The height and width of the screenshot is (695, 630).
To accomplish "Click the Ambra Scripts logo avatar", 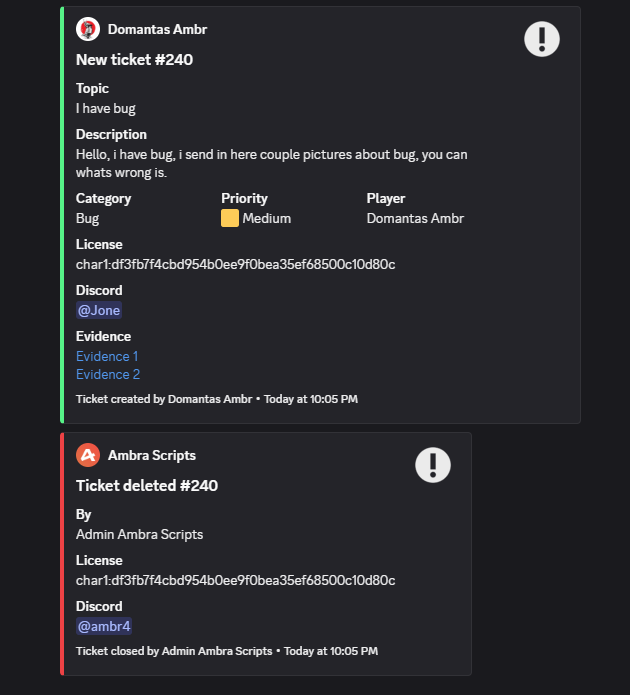I will (x=88, y=455).
